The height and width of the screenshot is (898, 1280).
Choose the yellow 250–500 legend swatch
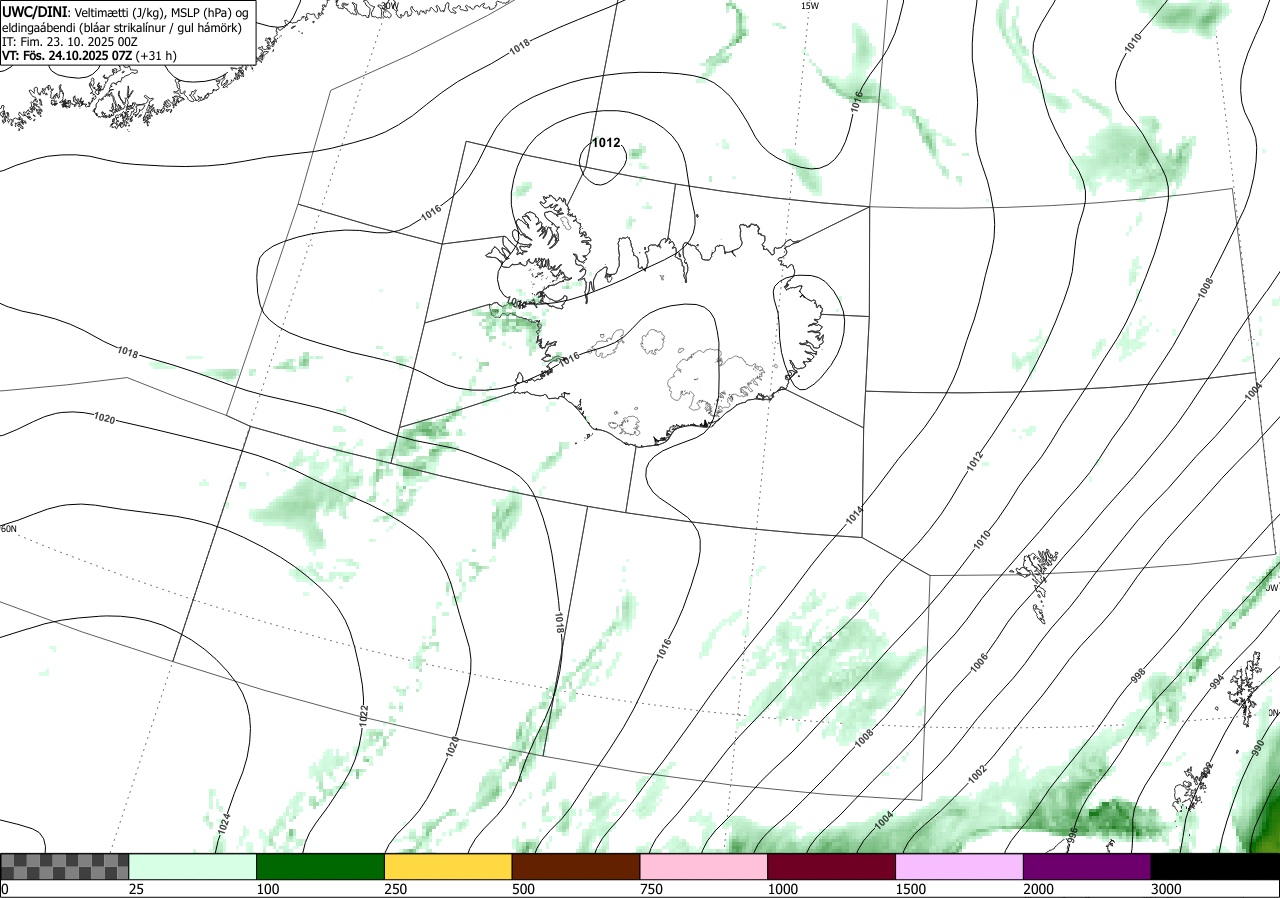[449, 866]
